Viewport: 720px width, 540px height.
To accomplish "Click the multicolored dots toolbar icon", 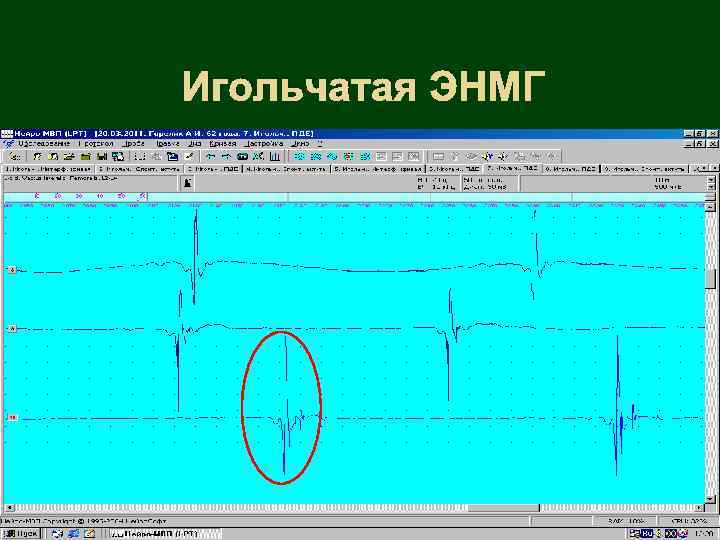I will [x=349, y=157].
